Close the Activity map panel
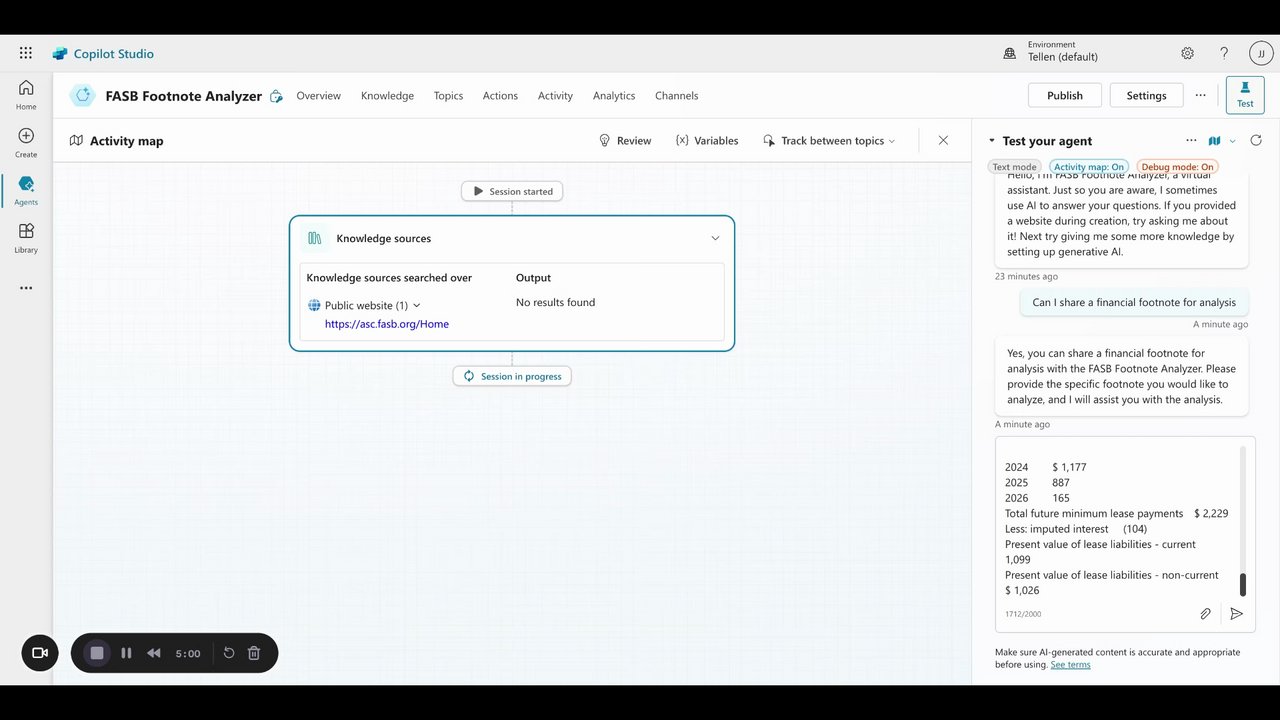This screenshot has width=1280, height=720. (x=943, y=140)
